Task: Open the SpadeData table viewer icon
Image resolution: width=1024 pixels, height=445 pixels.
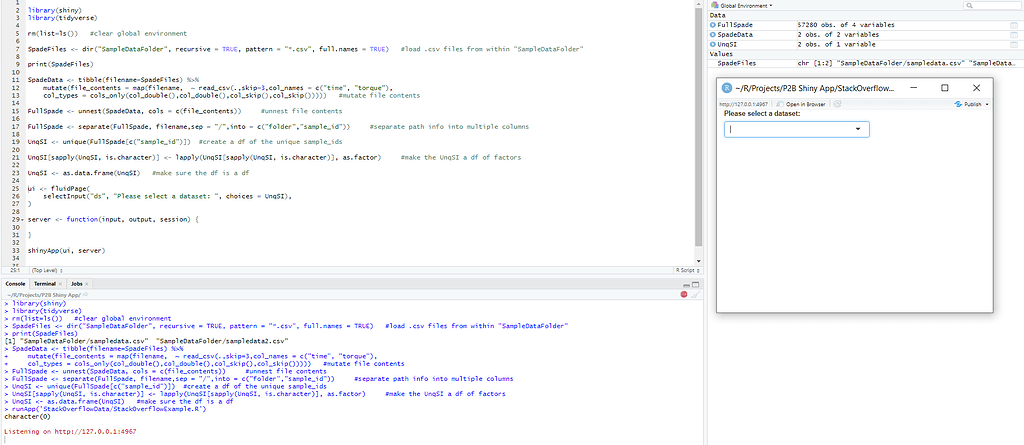Action: [x=1015, y=33]
